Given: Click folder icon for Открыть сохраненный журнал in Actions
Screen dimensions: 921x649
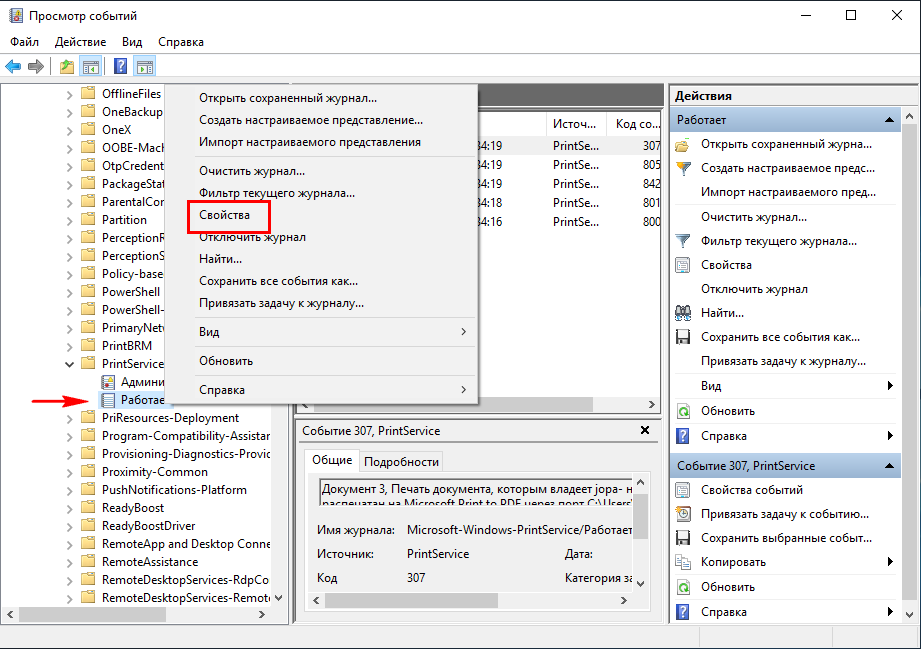Looking at the screenshot, I should pyautogui.click(x=683, y=145).
